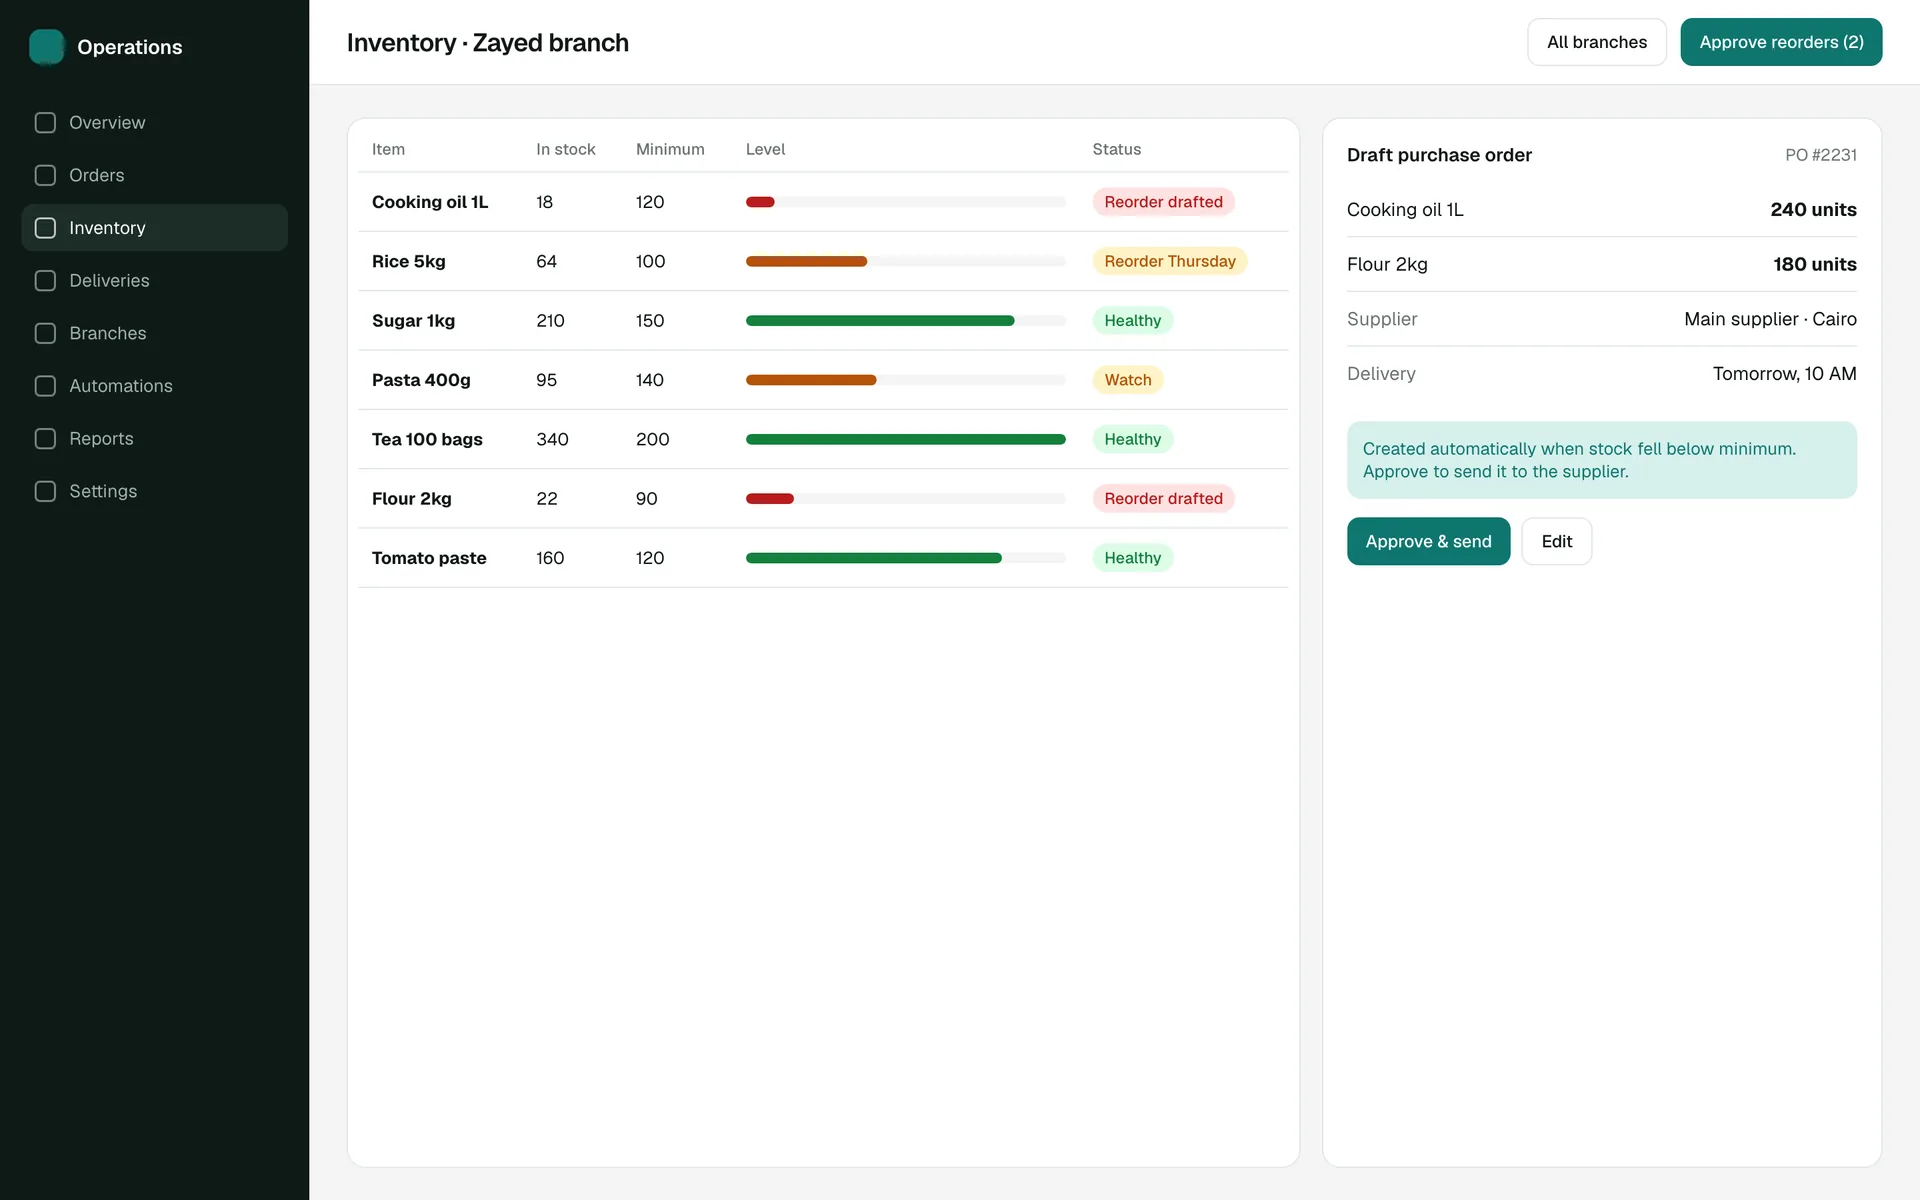Select the Pasta 400g item name
This screenshot has width=1920, height=1200.
click(421, 380)
